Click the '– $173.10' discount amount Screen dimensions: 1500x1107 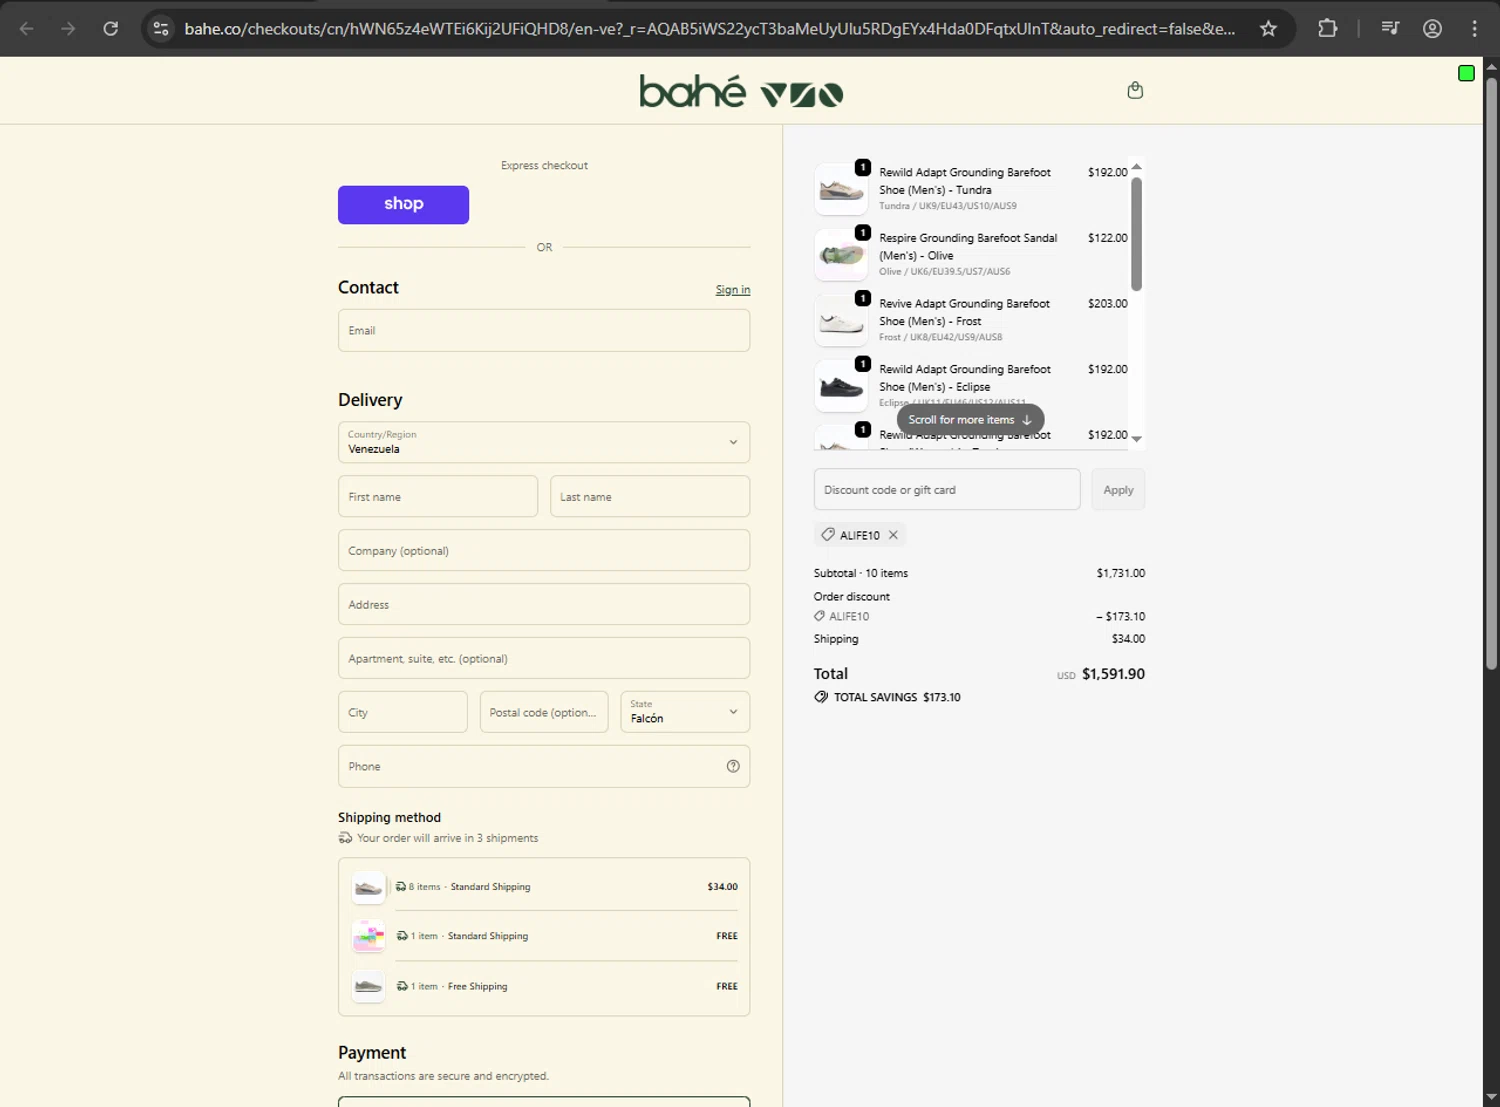(1120, 617)
